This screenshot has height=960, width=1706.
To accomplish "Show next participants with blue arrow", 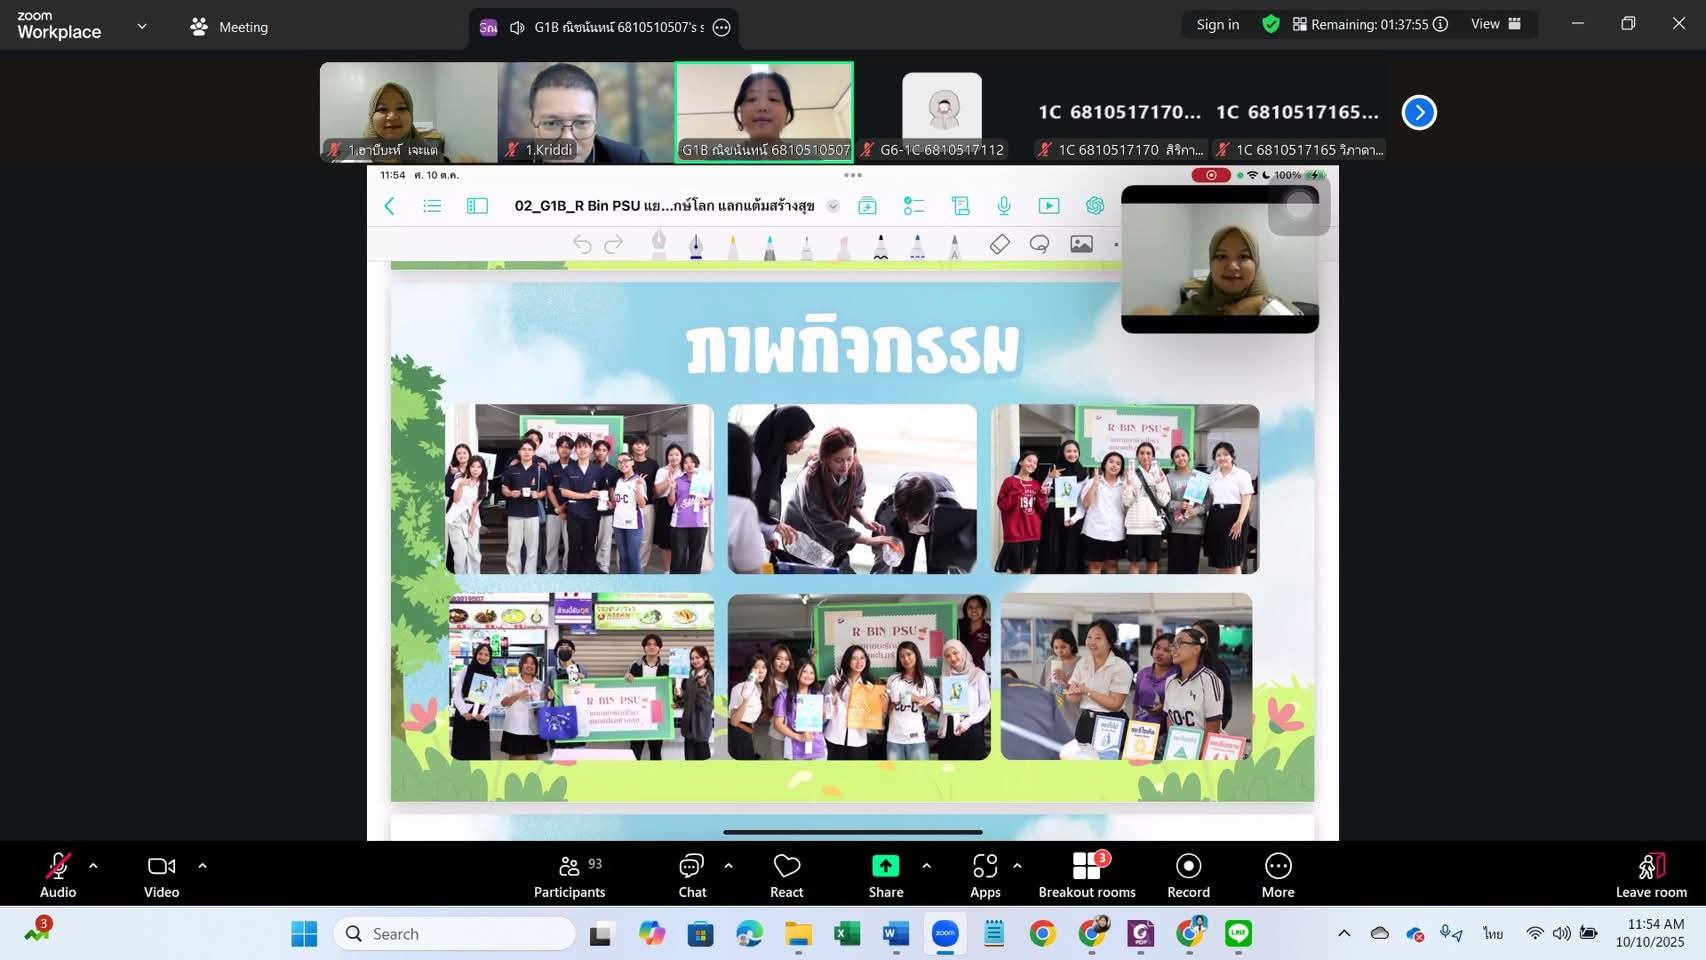I will [x=1419, y=113].
